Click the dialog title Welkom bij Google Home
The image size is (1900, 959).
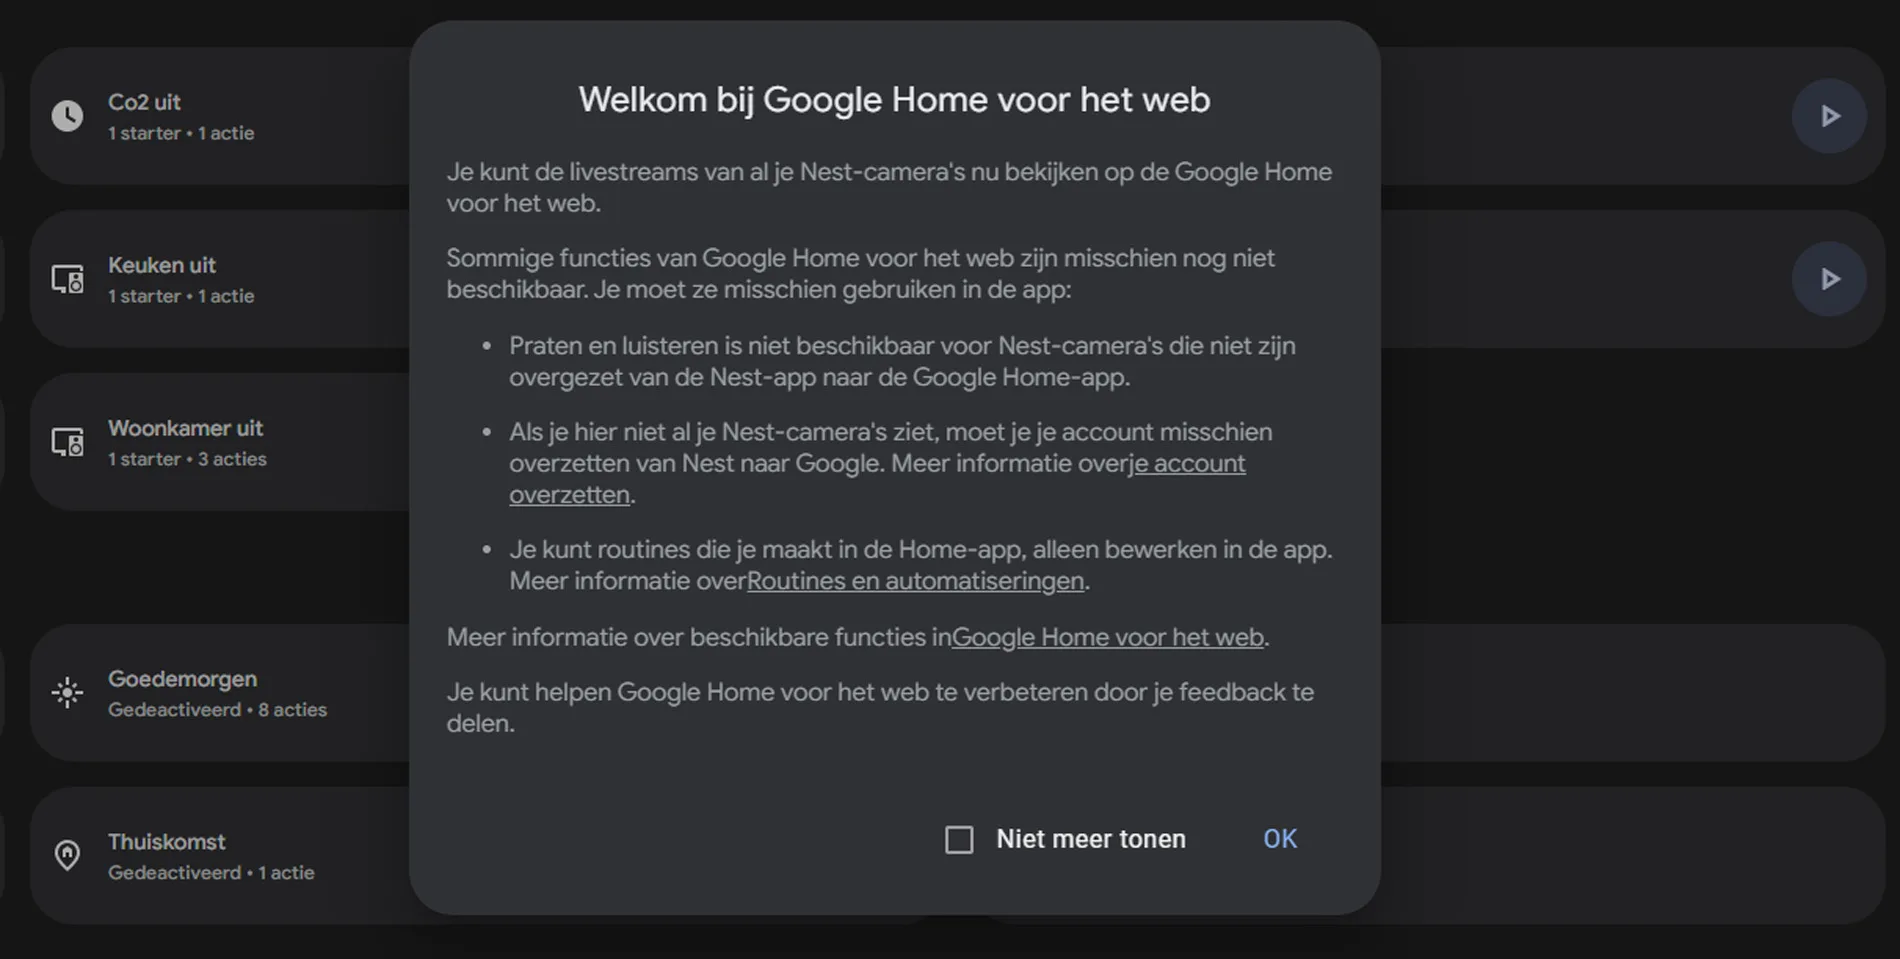894,100
